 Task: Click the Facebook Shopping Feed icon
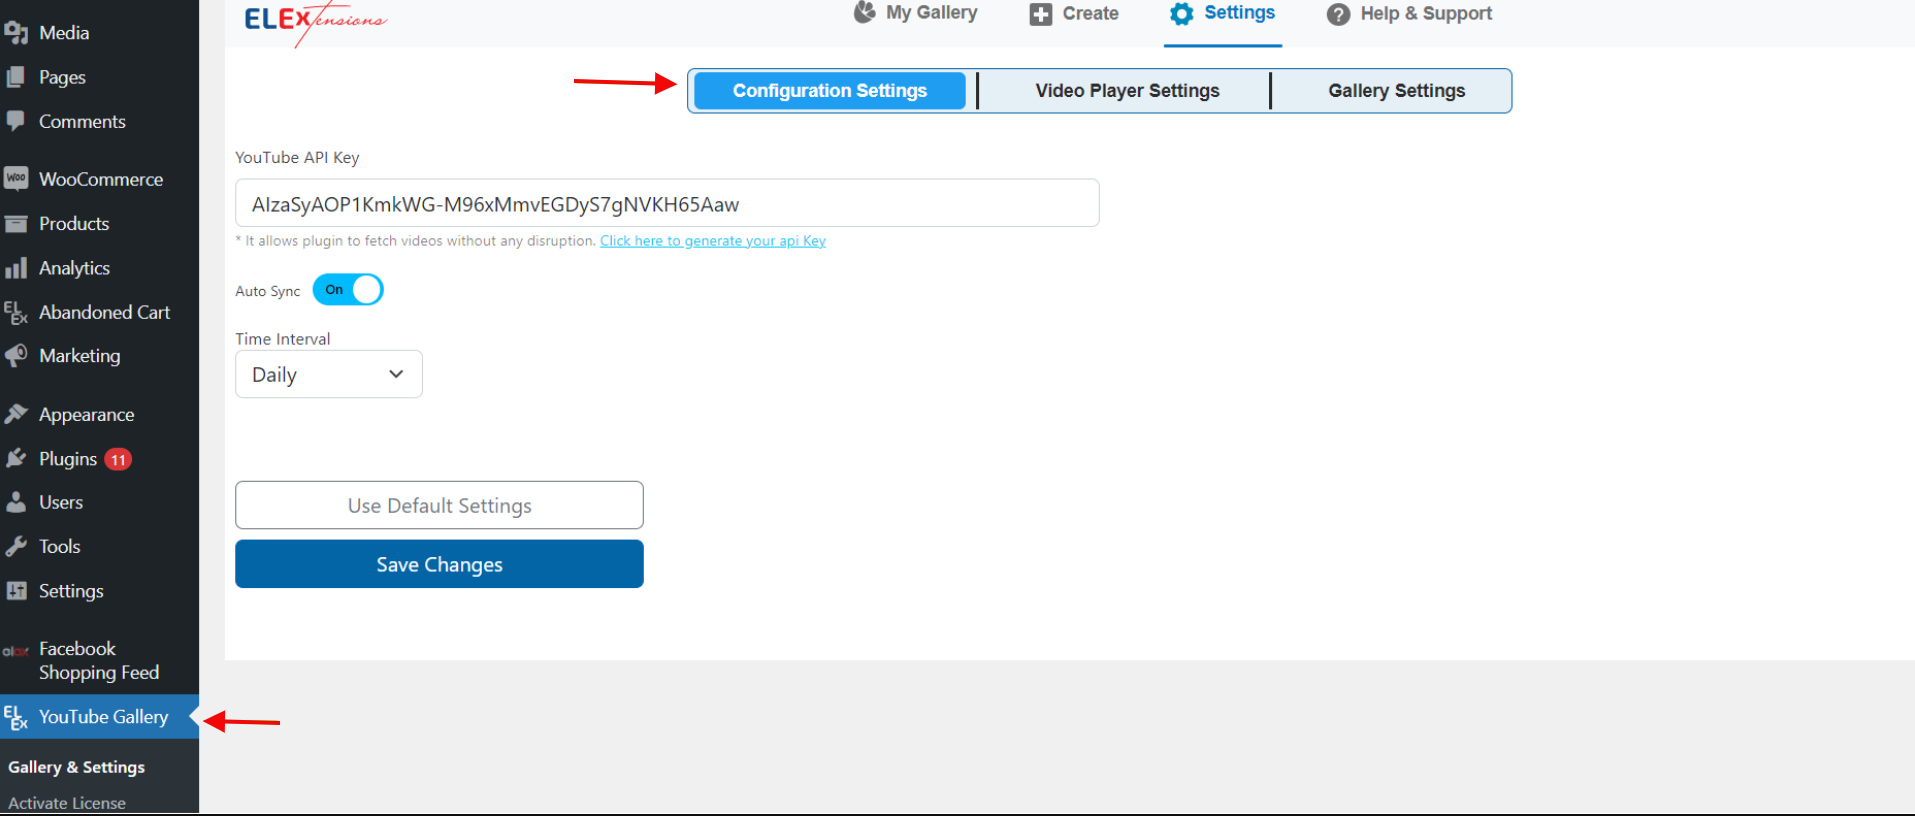(15, 651)
